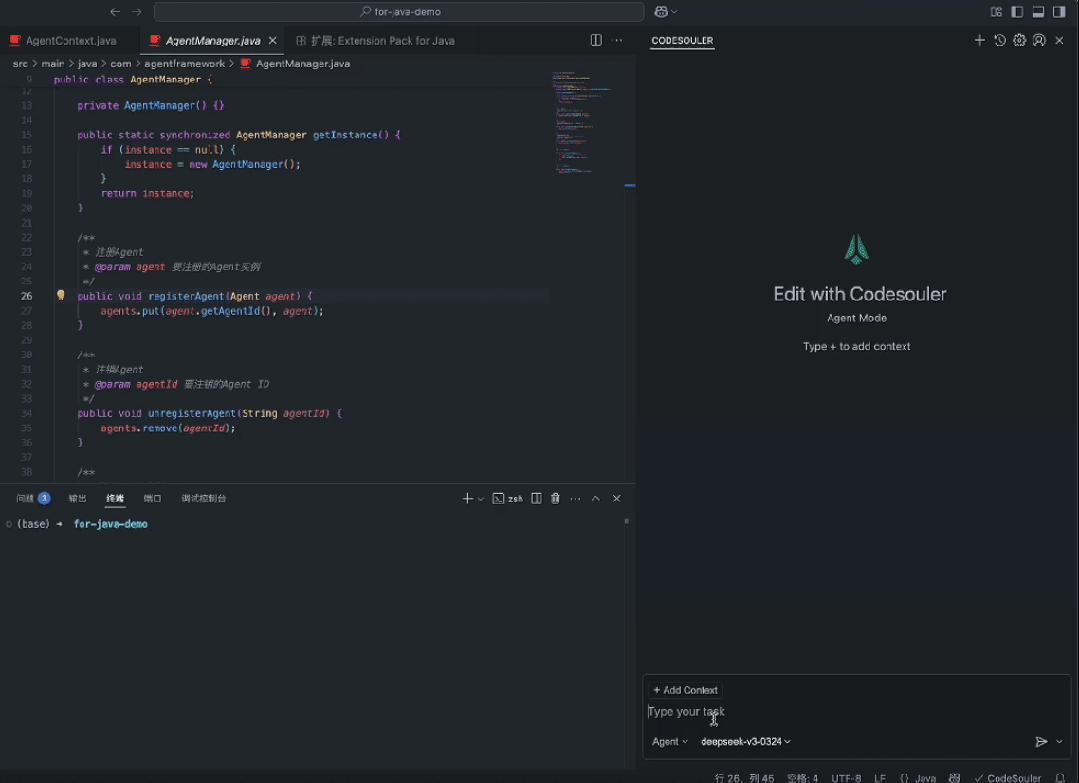Open the deepseek-v3-0324 model dropdown
The width and height of the screenshot is (1079, 783).
(x=744, y=742)
